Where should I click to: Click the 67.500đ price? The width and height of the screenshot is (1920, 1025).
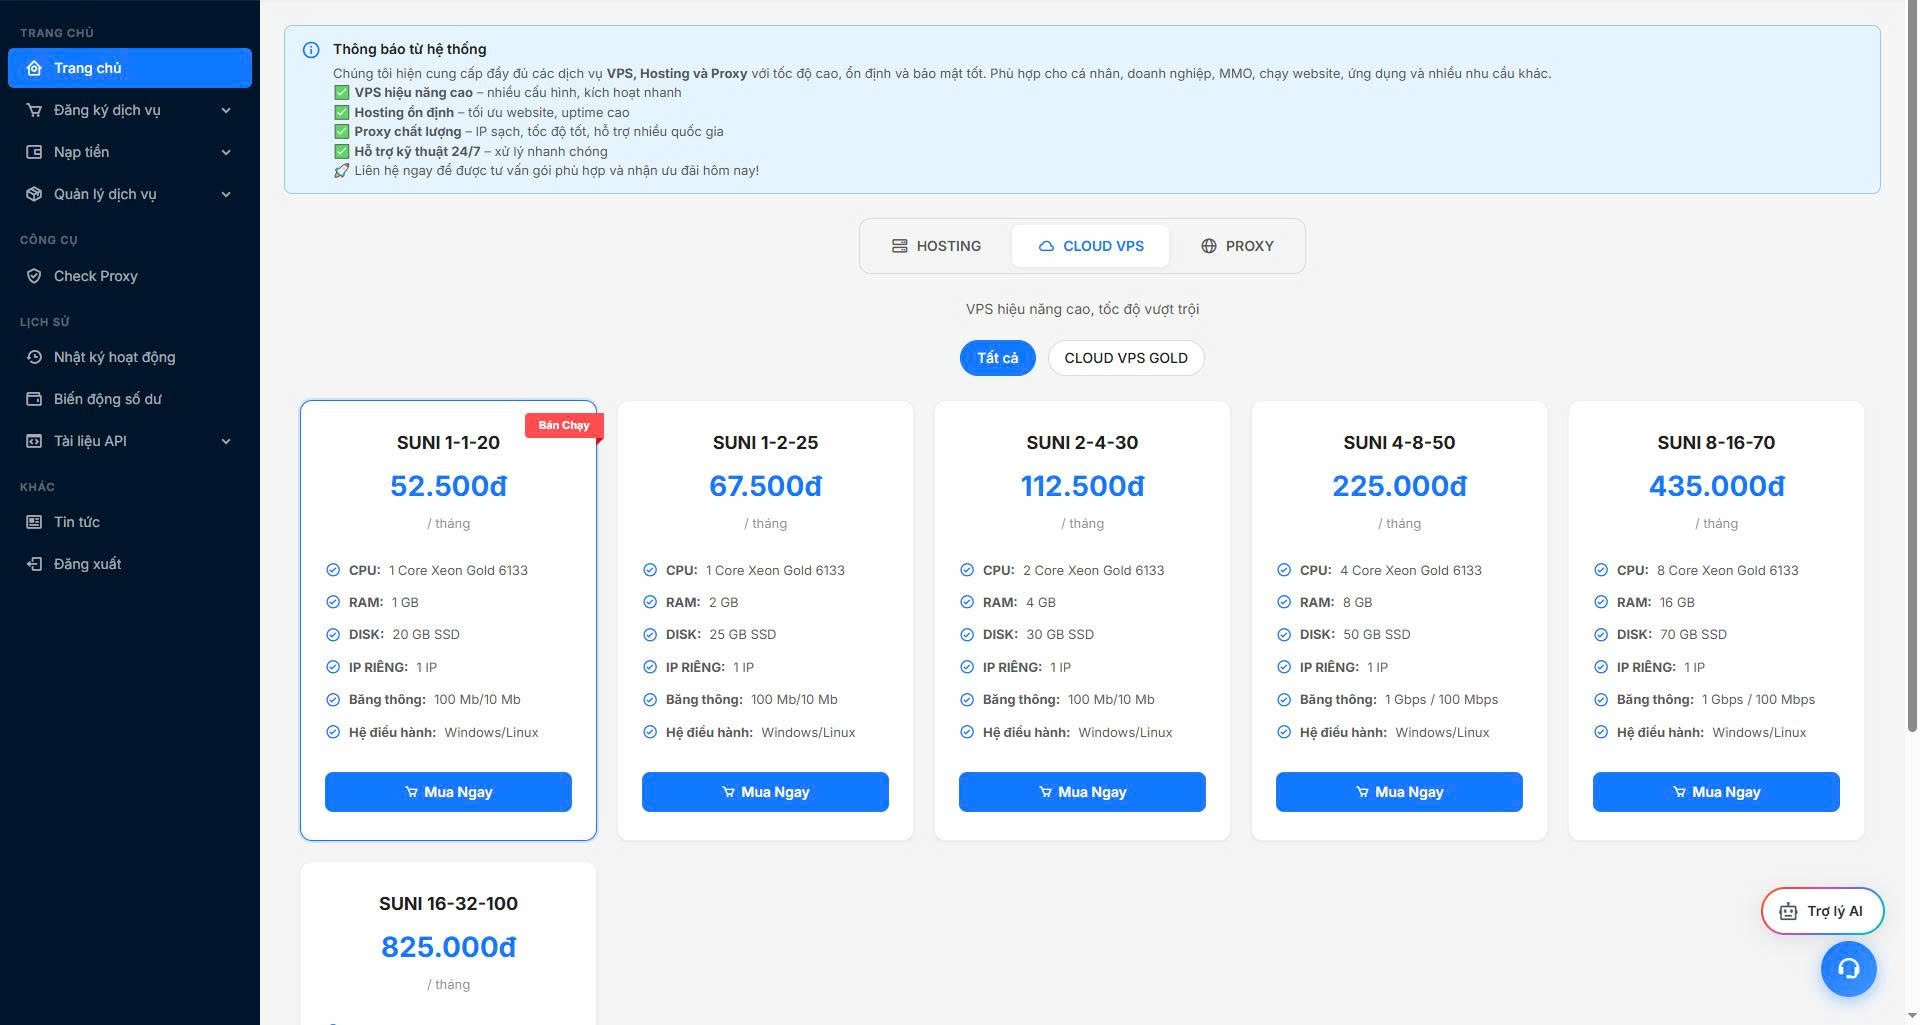[765, 486]
